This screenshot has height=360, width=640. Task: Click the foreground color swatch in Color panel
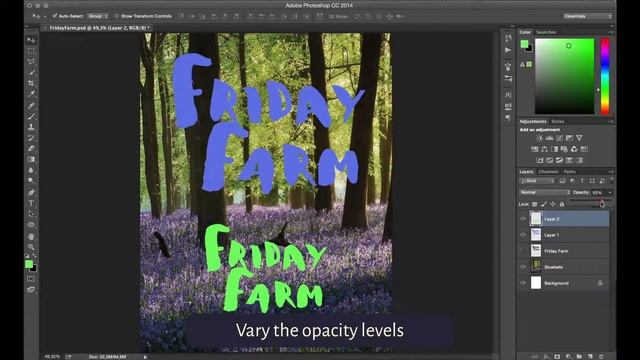[x=524, y=44]
